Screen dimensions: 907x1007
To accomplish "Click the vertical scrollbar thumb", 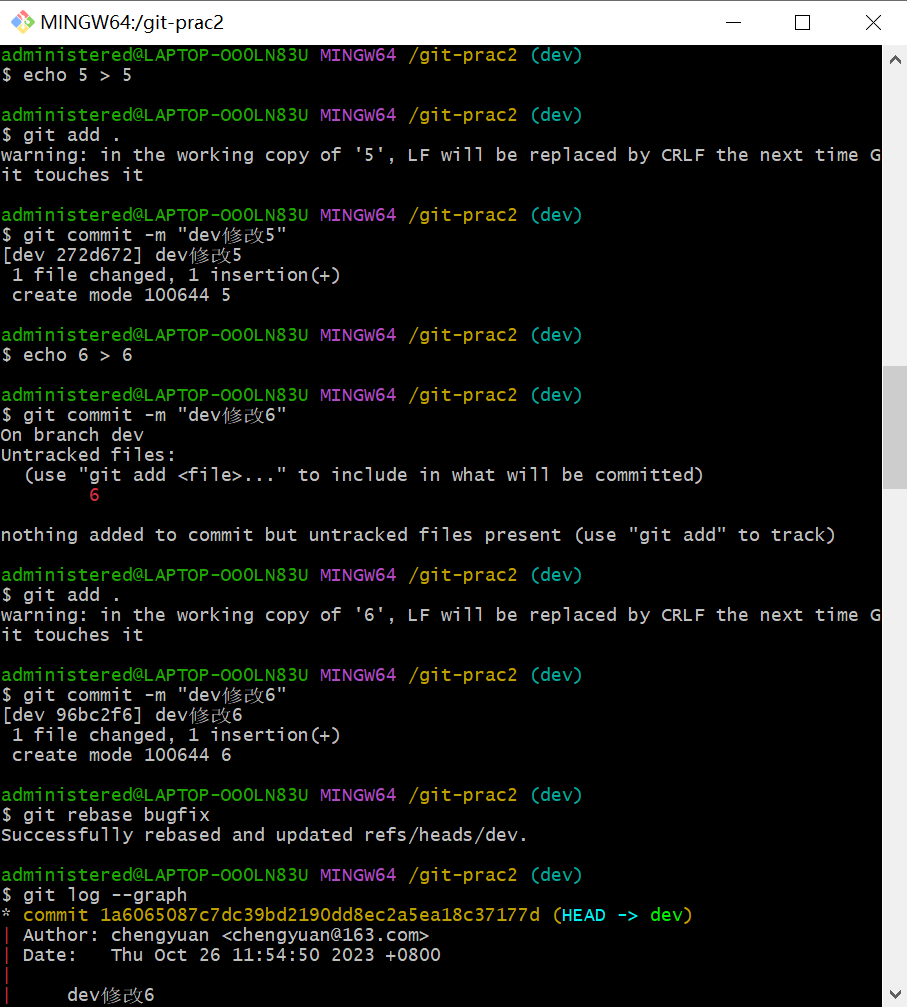I will coord(895,428).
